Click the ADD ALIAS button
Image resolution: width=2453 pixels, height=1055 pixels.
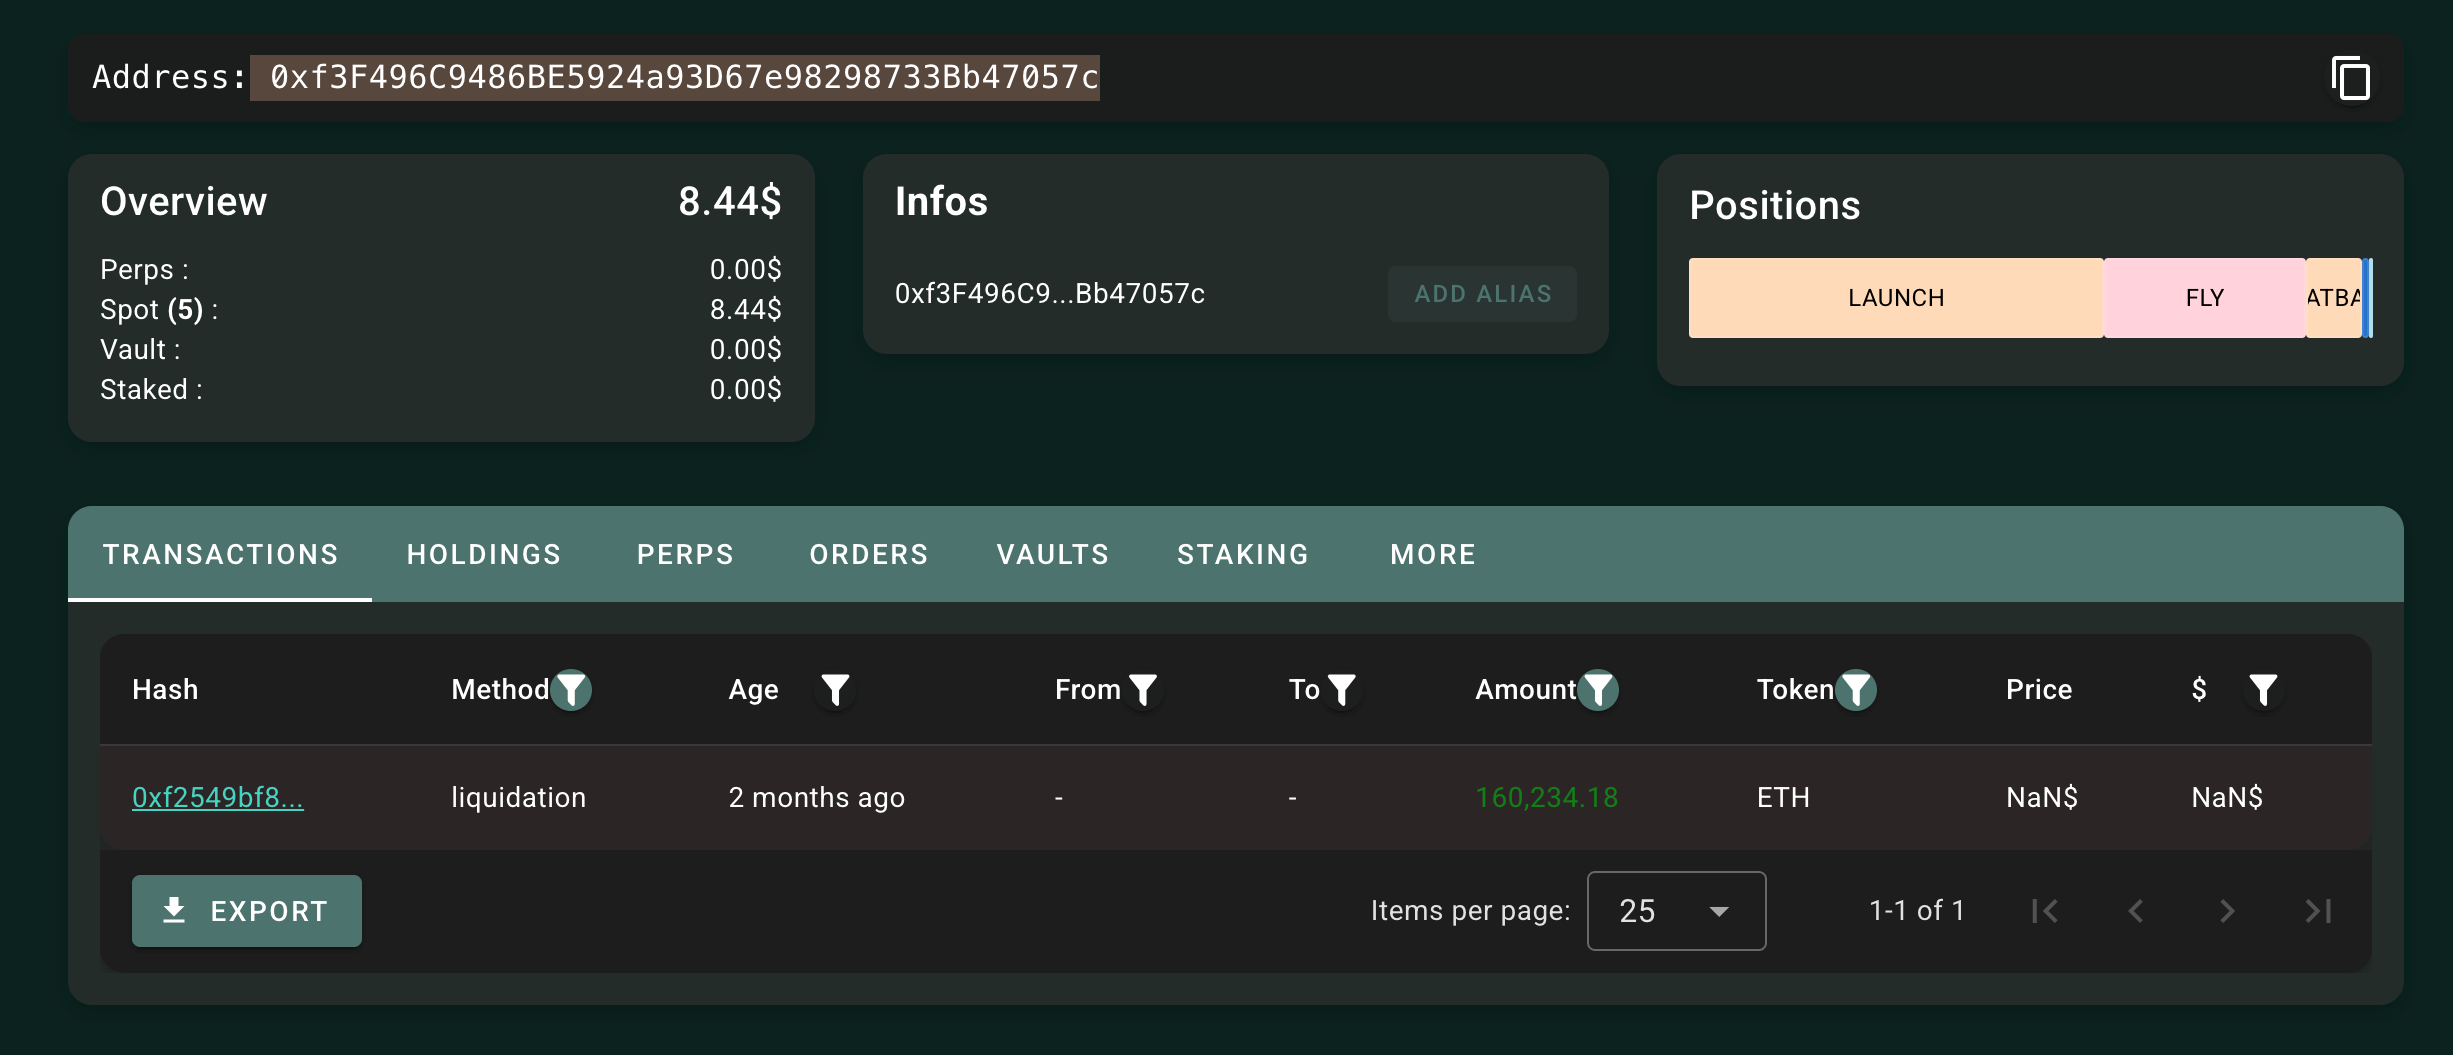tap(1482, 293)
